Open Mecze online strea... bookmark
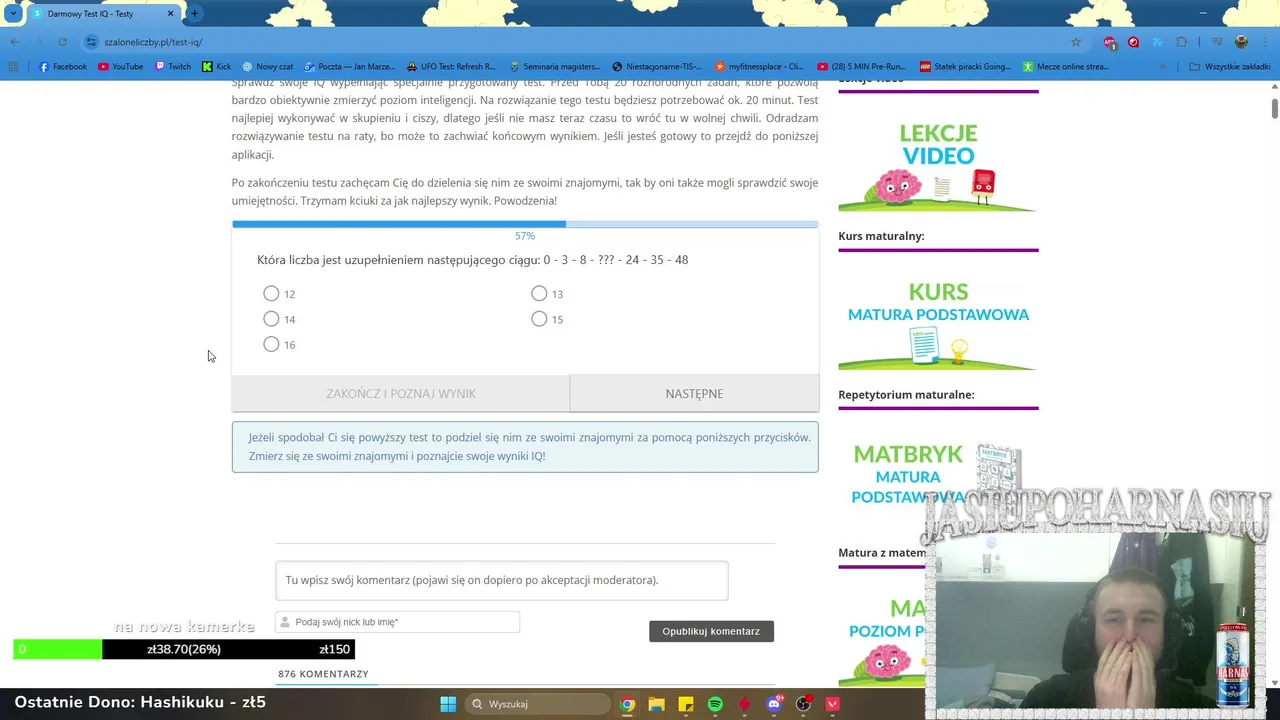The image size is (1280, 720). pyautogui.click(x=1066, y=67)
